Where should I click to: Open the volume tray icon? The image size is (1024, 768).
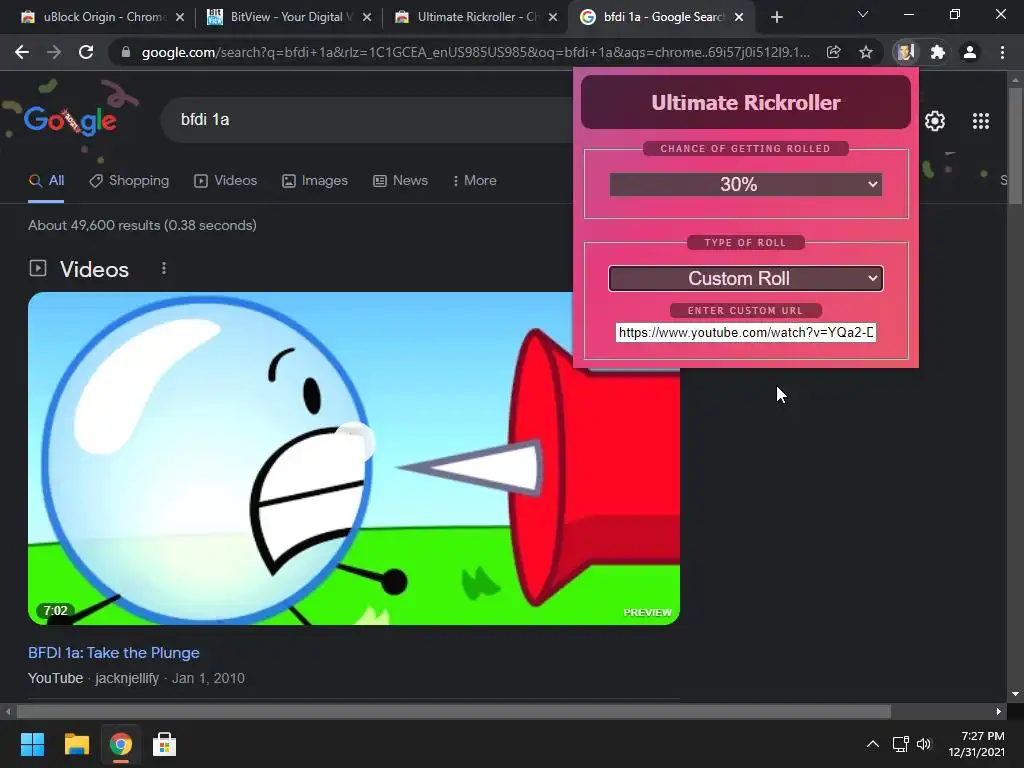(924, 744)
